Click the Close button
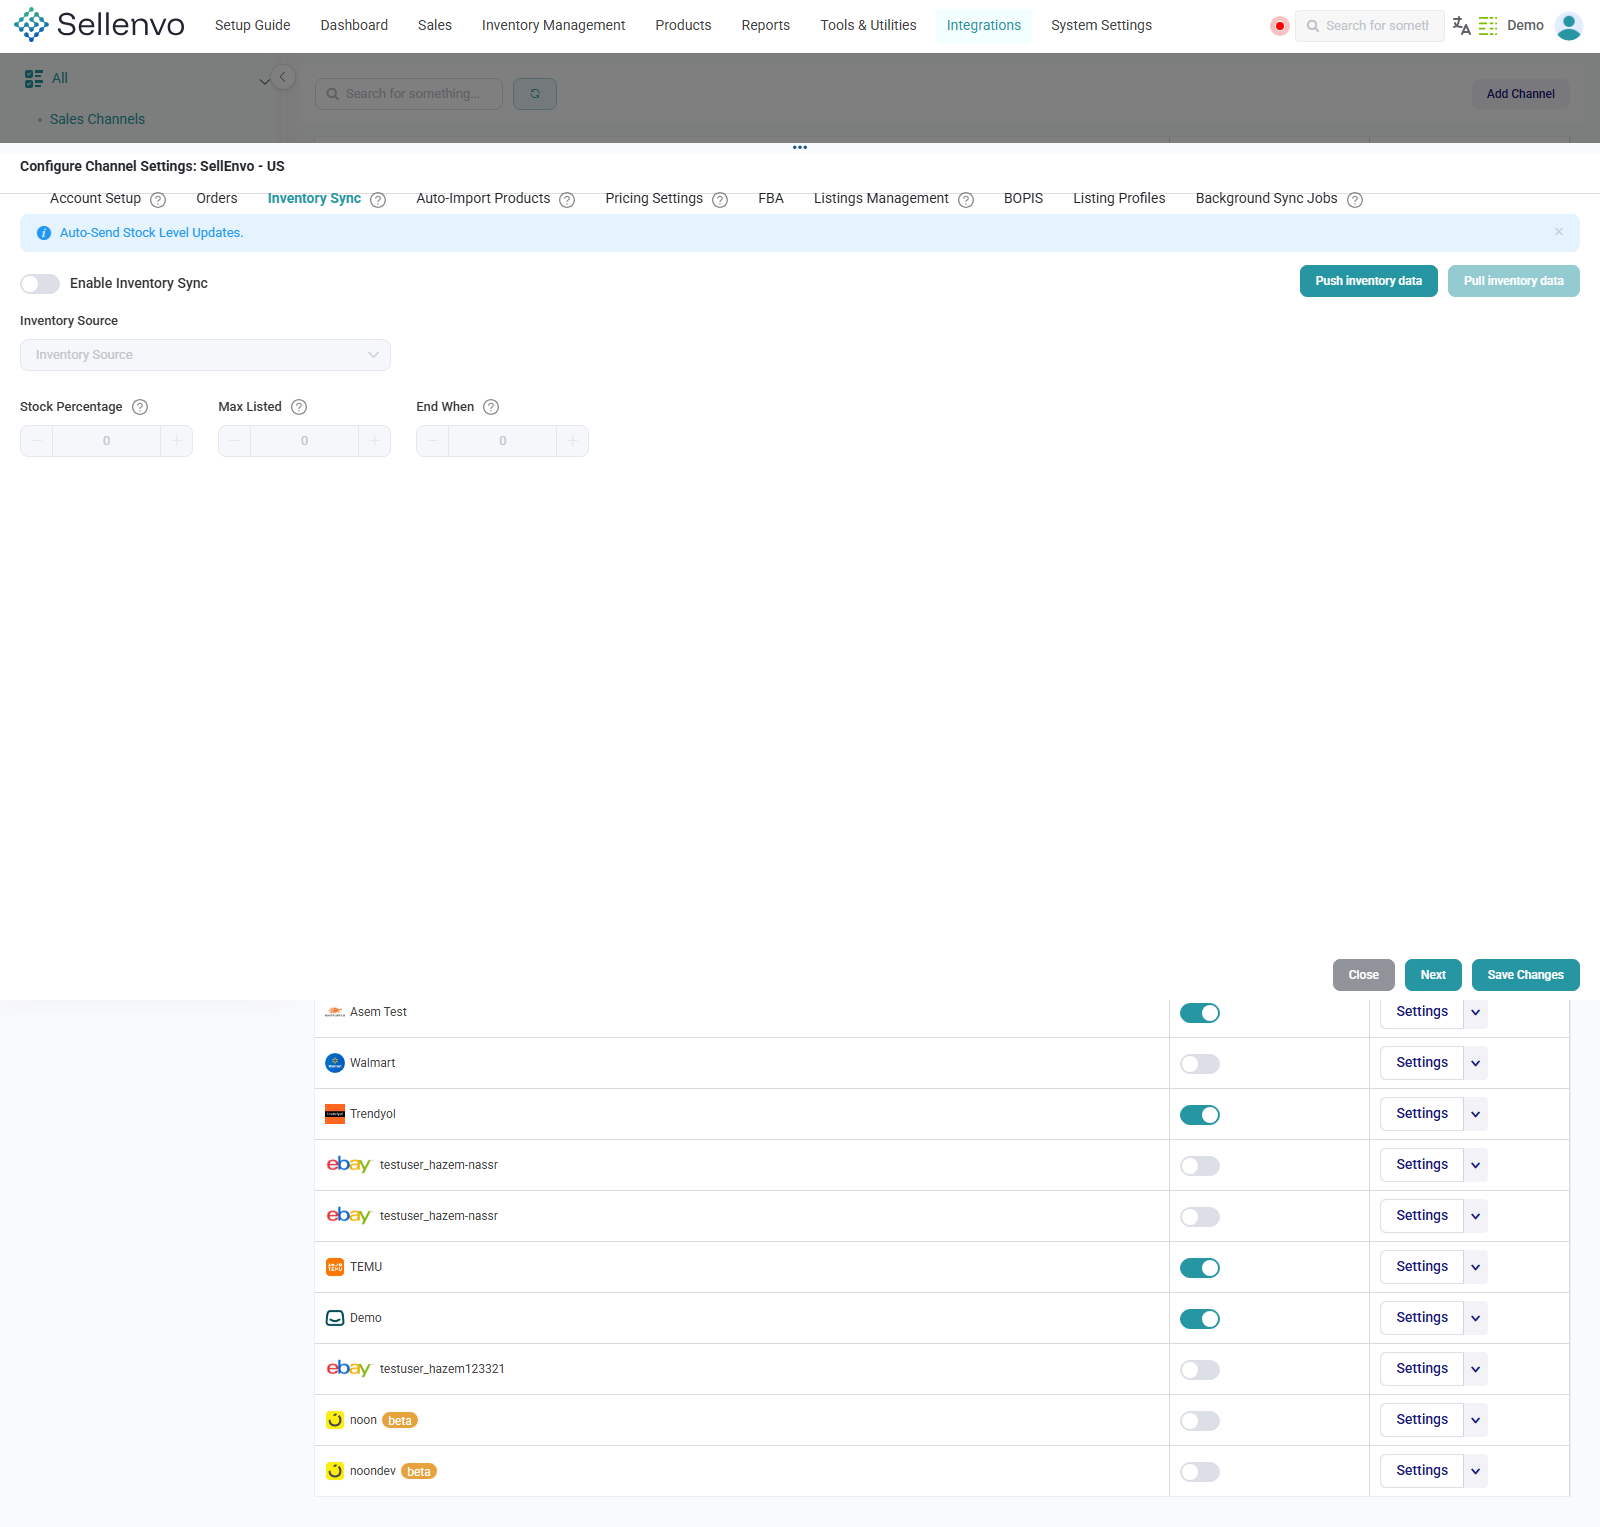 [x=1363, y=975]
